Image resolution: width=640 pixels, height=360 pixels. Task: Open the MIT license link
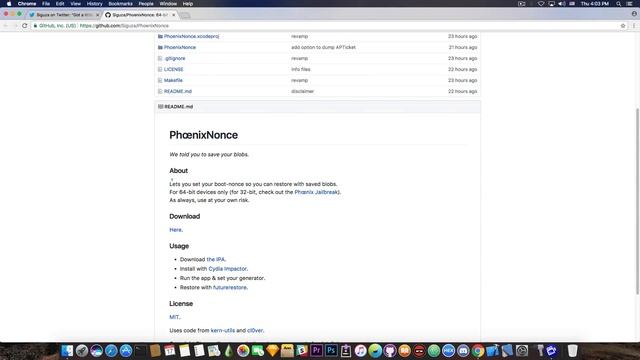(x=174, y=317)
